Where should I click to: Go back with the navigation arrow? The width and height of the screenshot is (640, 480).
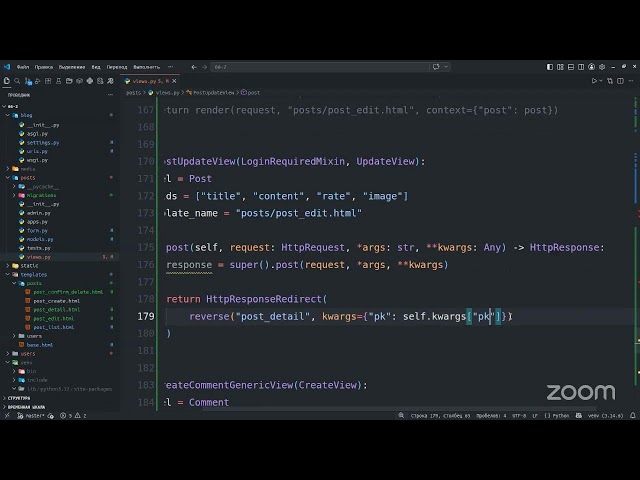tap(194, 67)
